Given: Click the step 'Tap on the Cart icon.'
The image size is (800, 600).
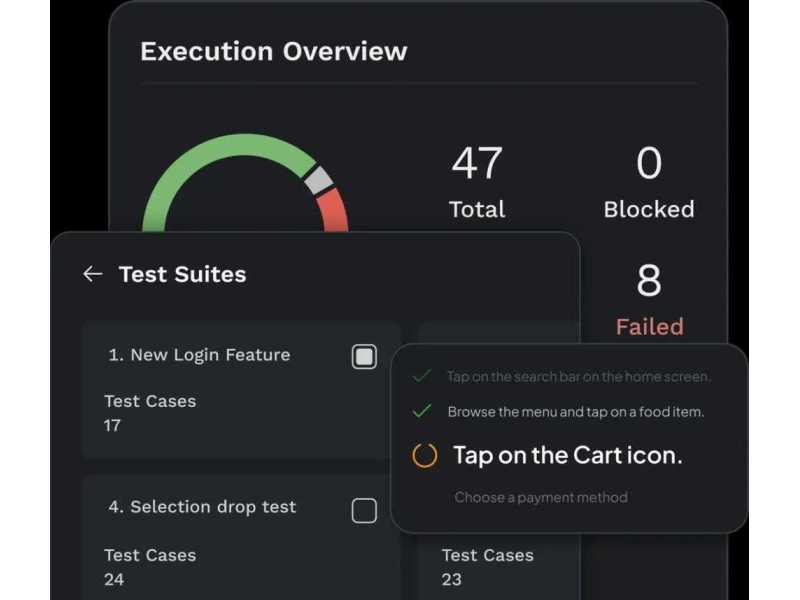Looking at the screenshot, I should pyautogui.click(x=568, y=455).
